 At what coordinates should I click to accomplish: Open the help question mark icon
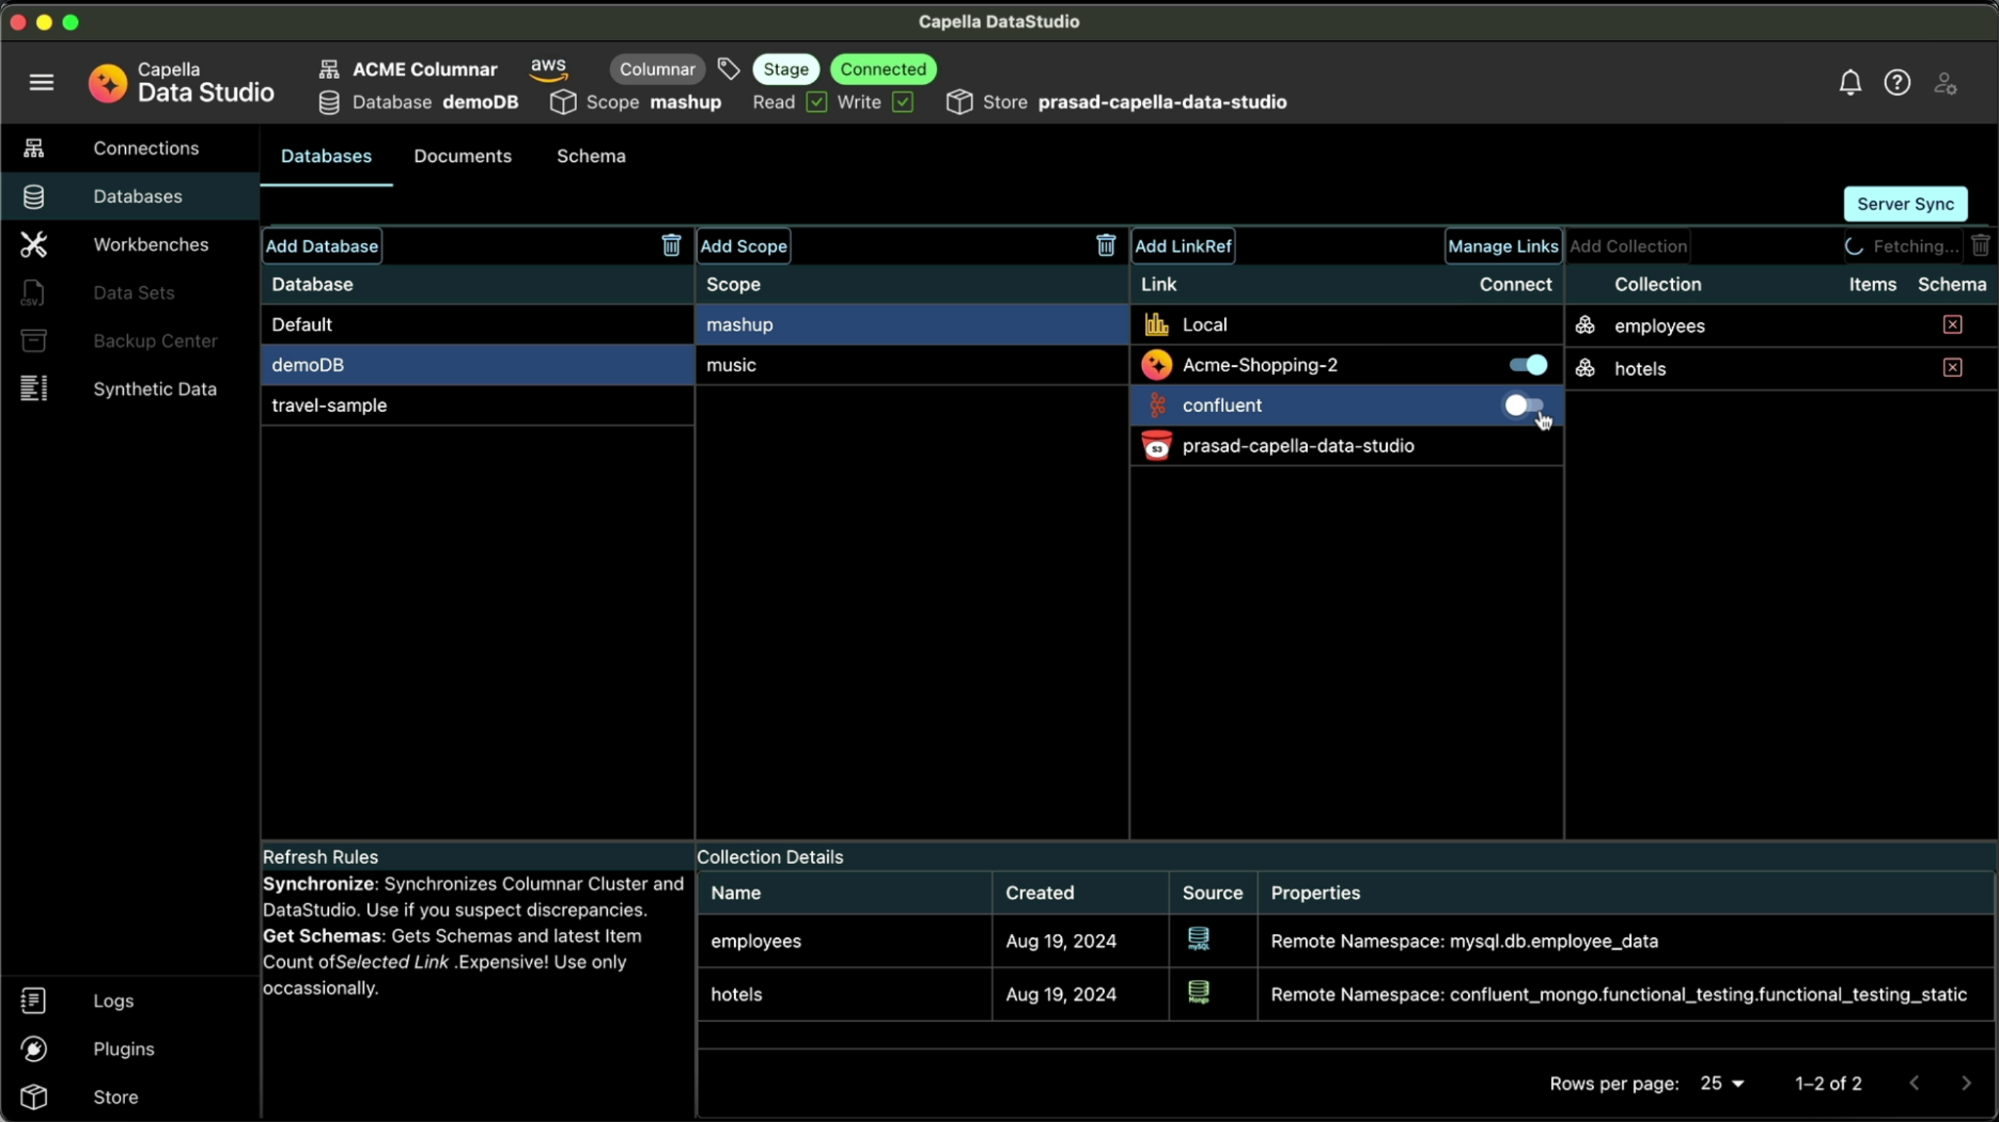tap(1897, 83)
